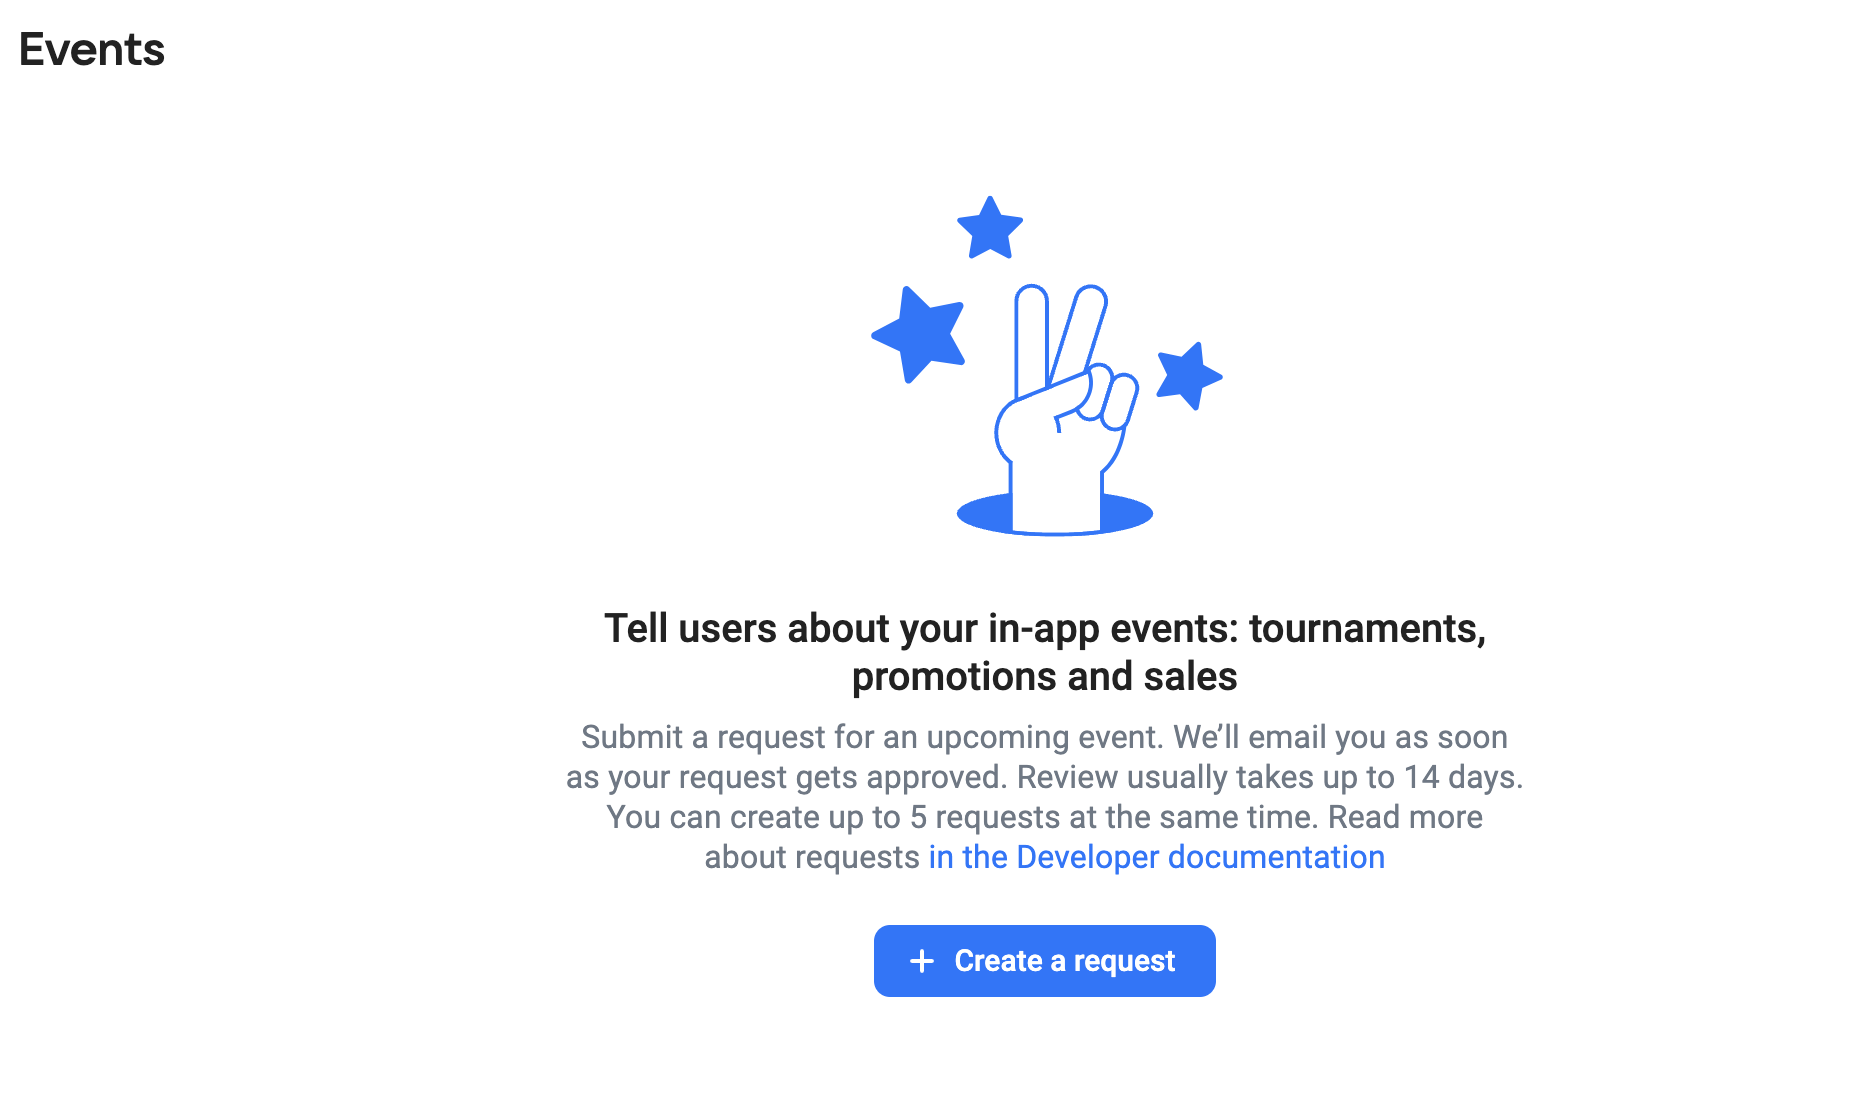Viewport: 1866px width, 1116px height.
Task: Click the raised index finger of the hand
Action: pos(1031,340)
